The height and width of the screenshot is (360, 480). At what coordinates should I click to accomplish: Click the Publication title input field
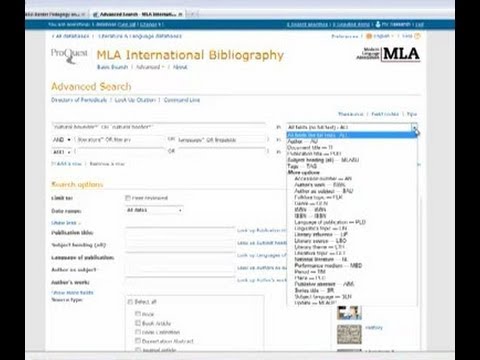coord(180,232)
